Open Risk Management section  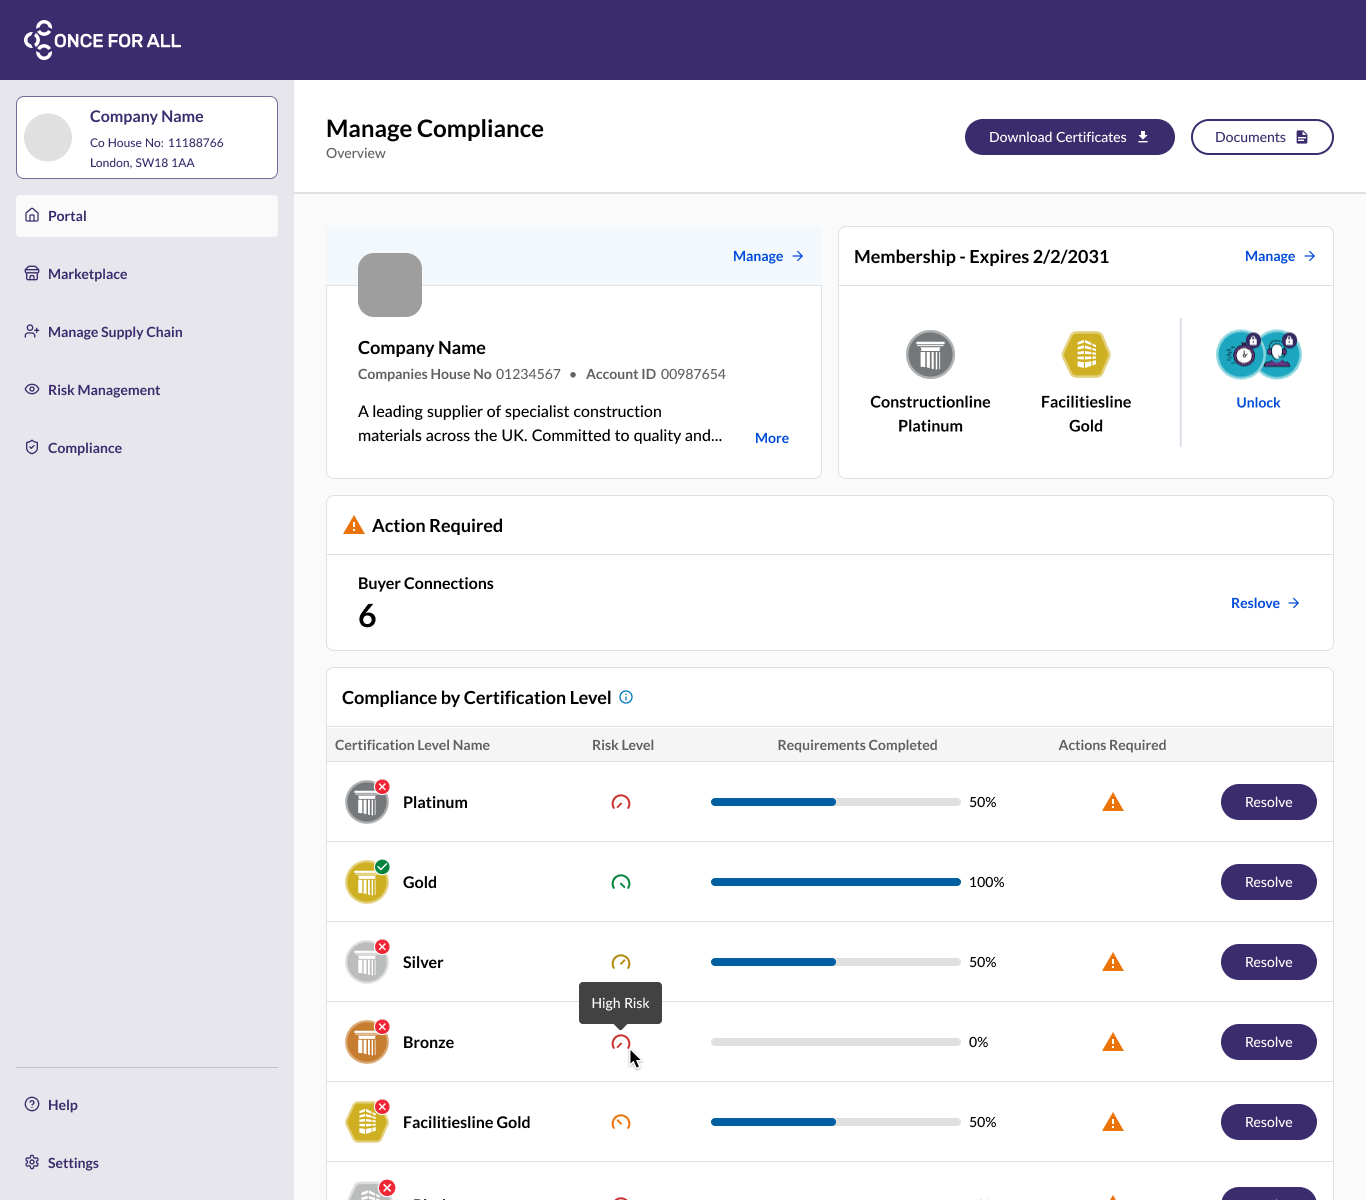pos(147,390)
